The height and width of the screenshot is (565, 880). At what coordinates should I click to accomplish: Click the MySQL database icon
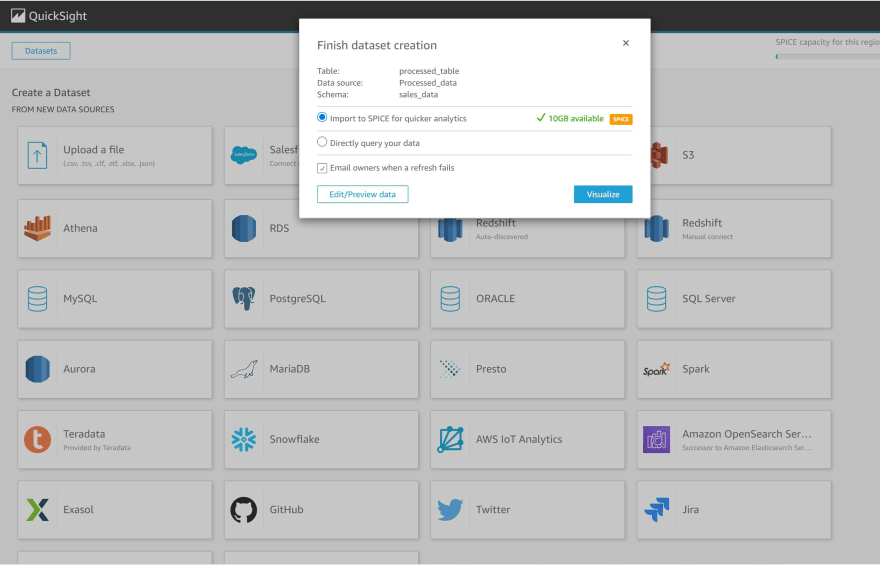38,299
